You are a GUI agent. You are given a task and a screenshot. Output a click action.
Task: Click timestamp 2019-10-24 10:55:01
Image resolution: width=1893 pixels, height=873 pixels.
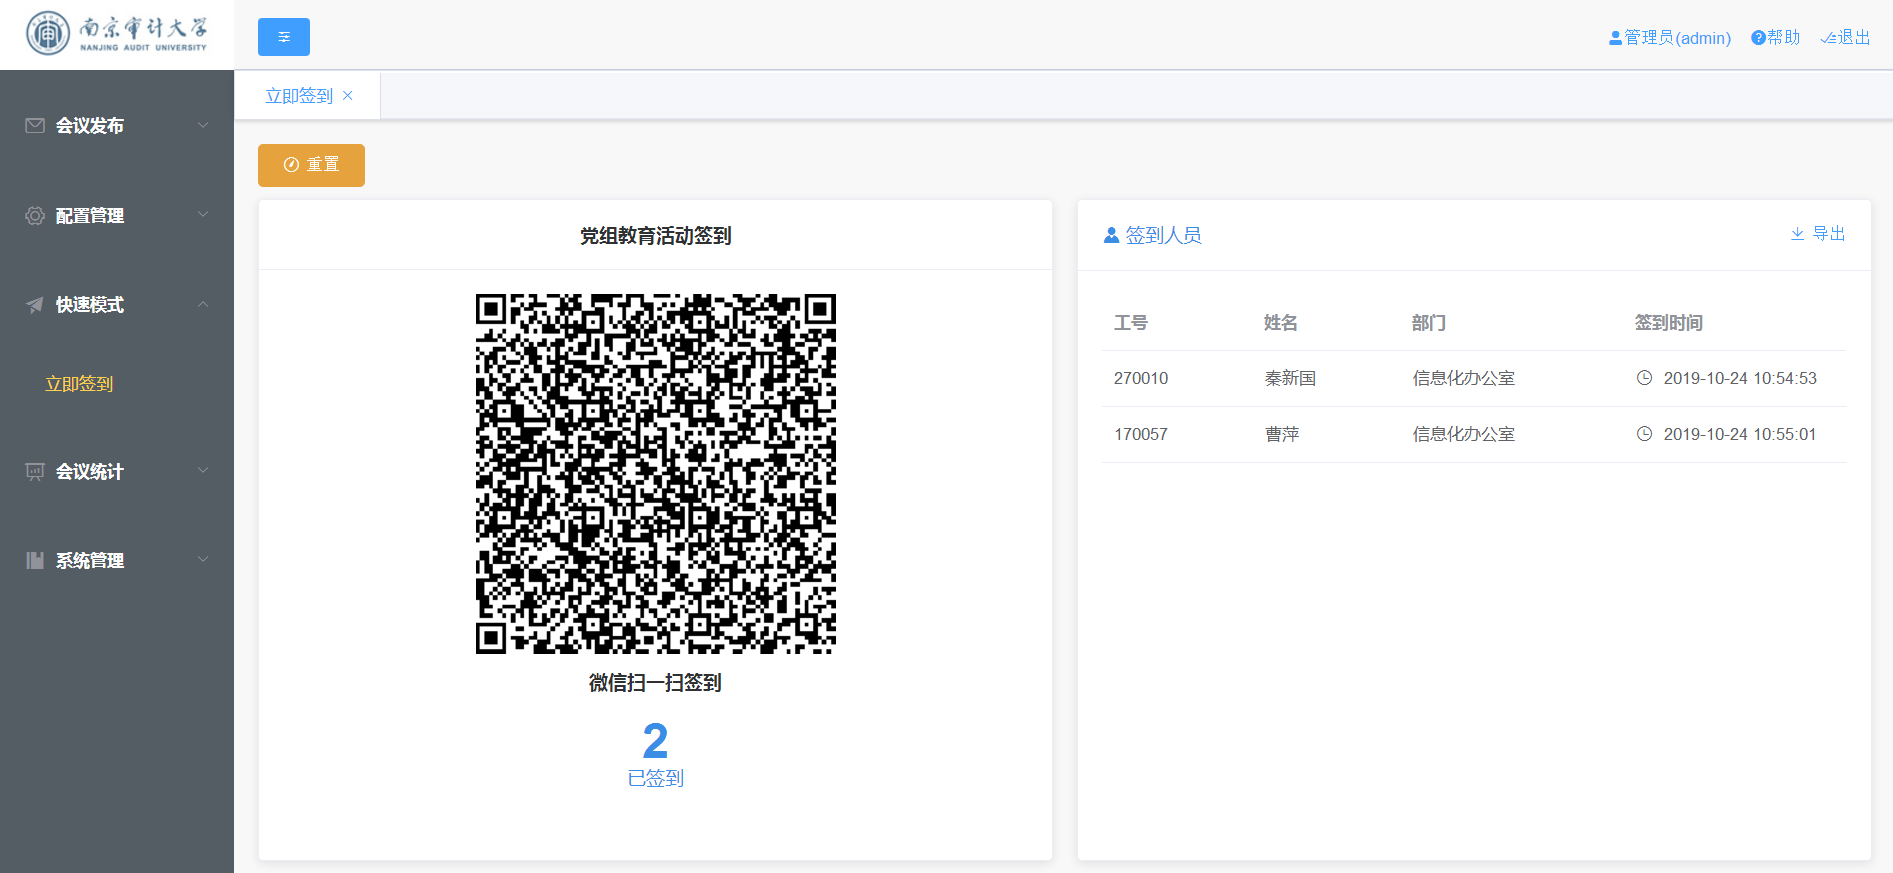1740,434
